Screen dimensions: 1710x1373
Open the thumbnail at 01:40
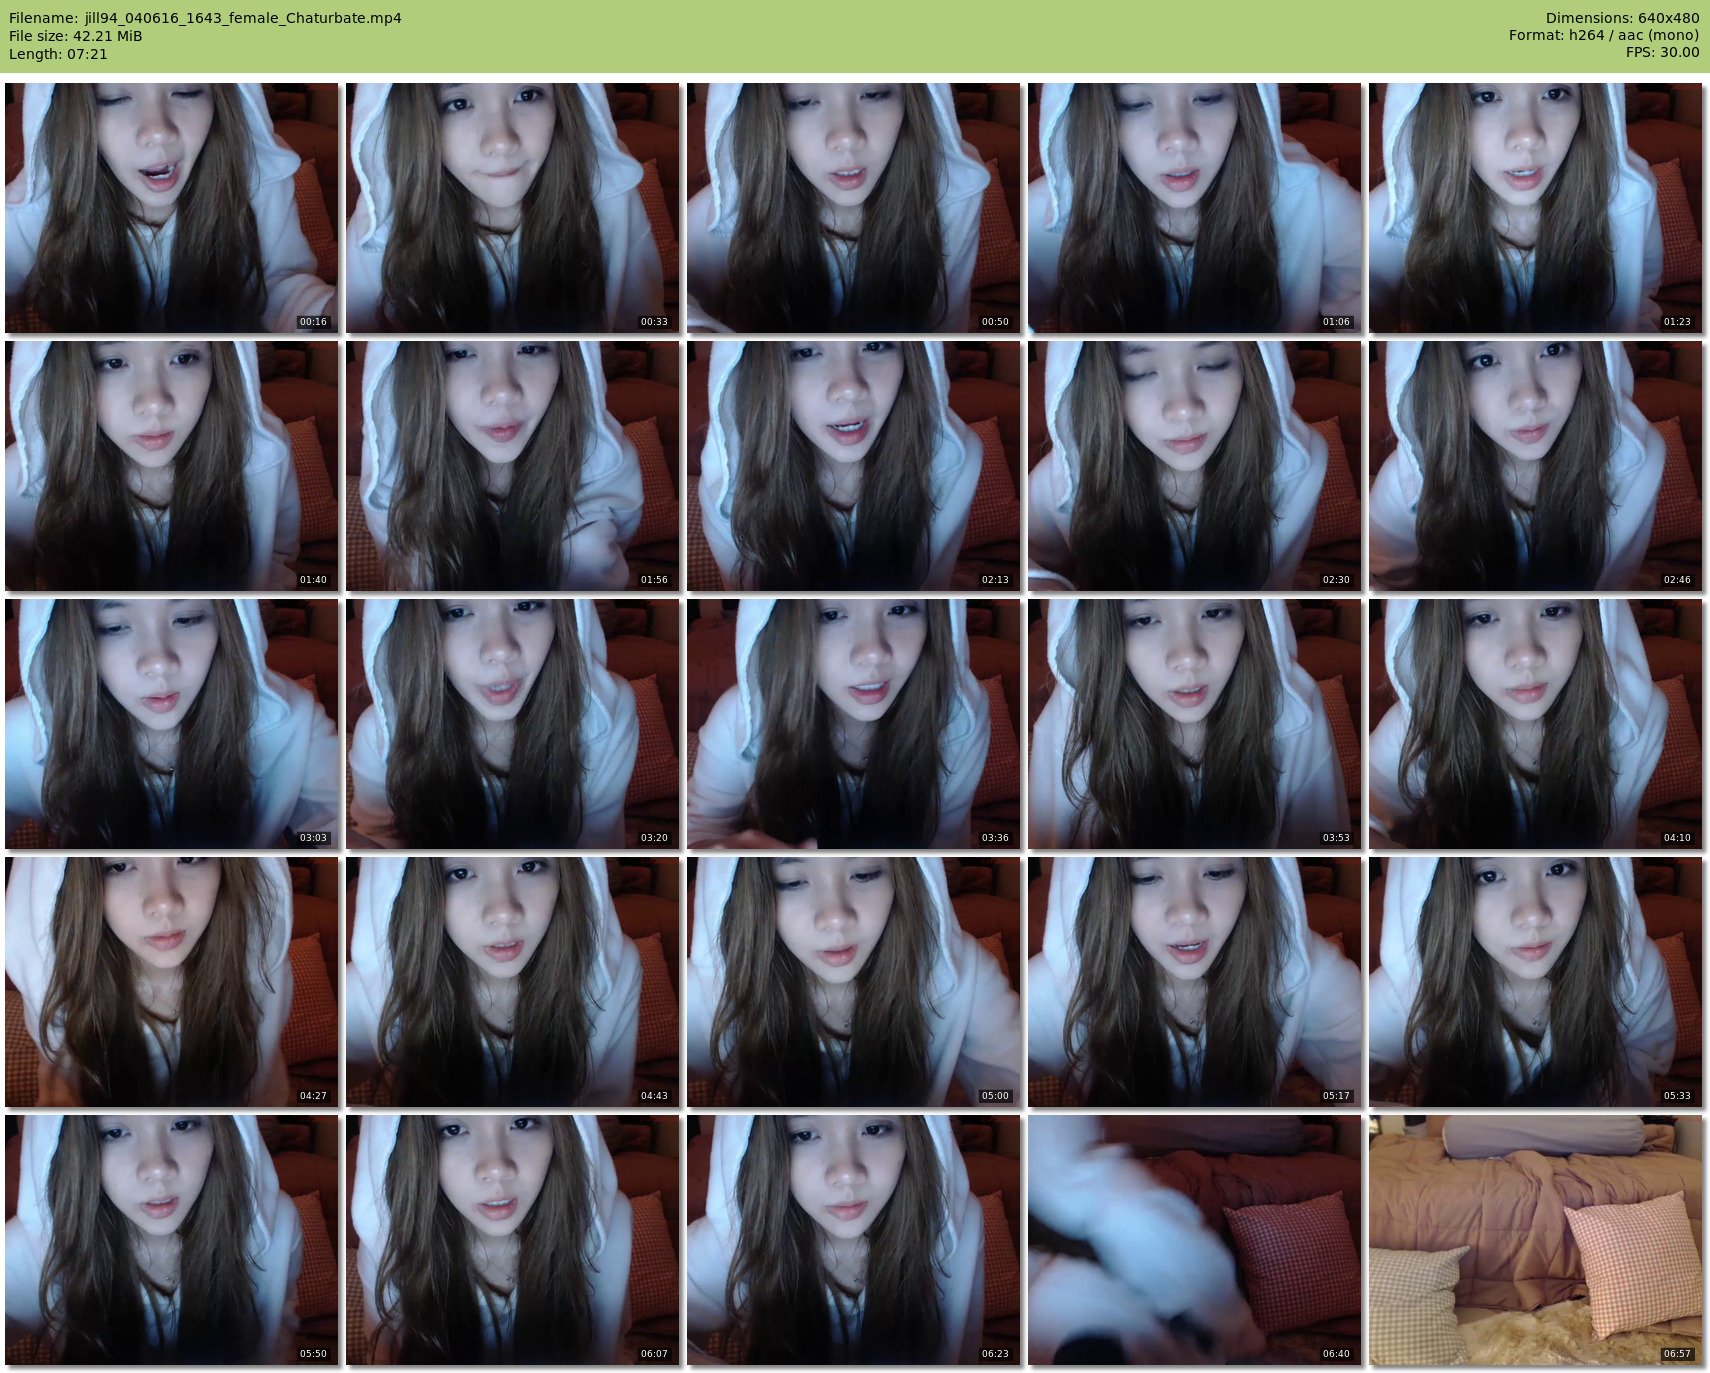coord(171,465)
